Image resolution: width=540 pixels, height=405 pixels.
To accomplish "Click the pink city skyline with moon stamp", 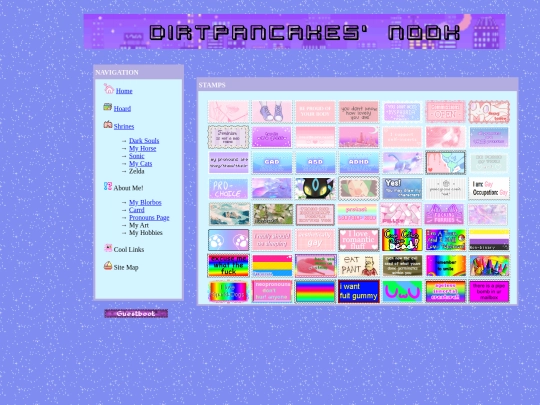I will [359, 137].
